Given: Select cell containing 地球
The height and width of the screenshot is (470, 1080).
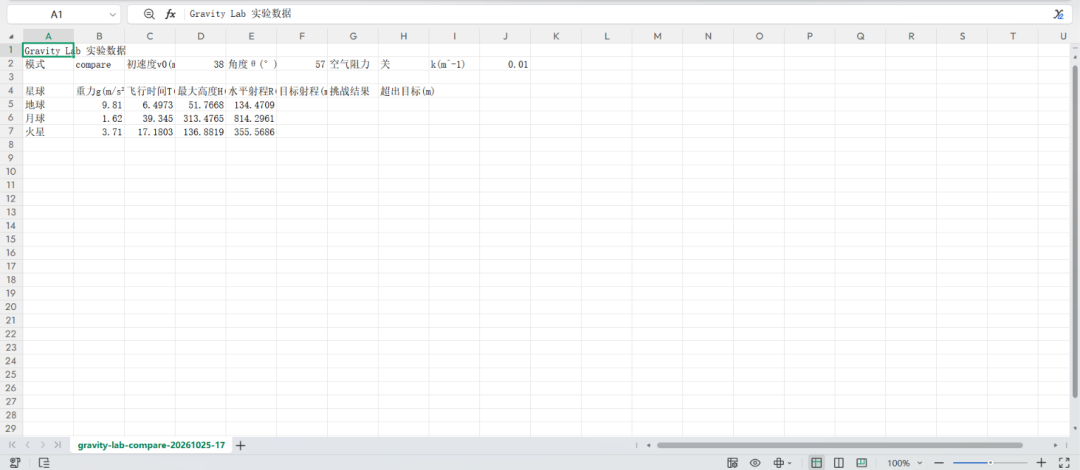Looking at the screenshot, I should (x=48, y=105).
